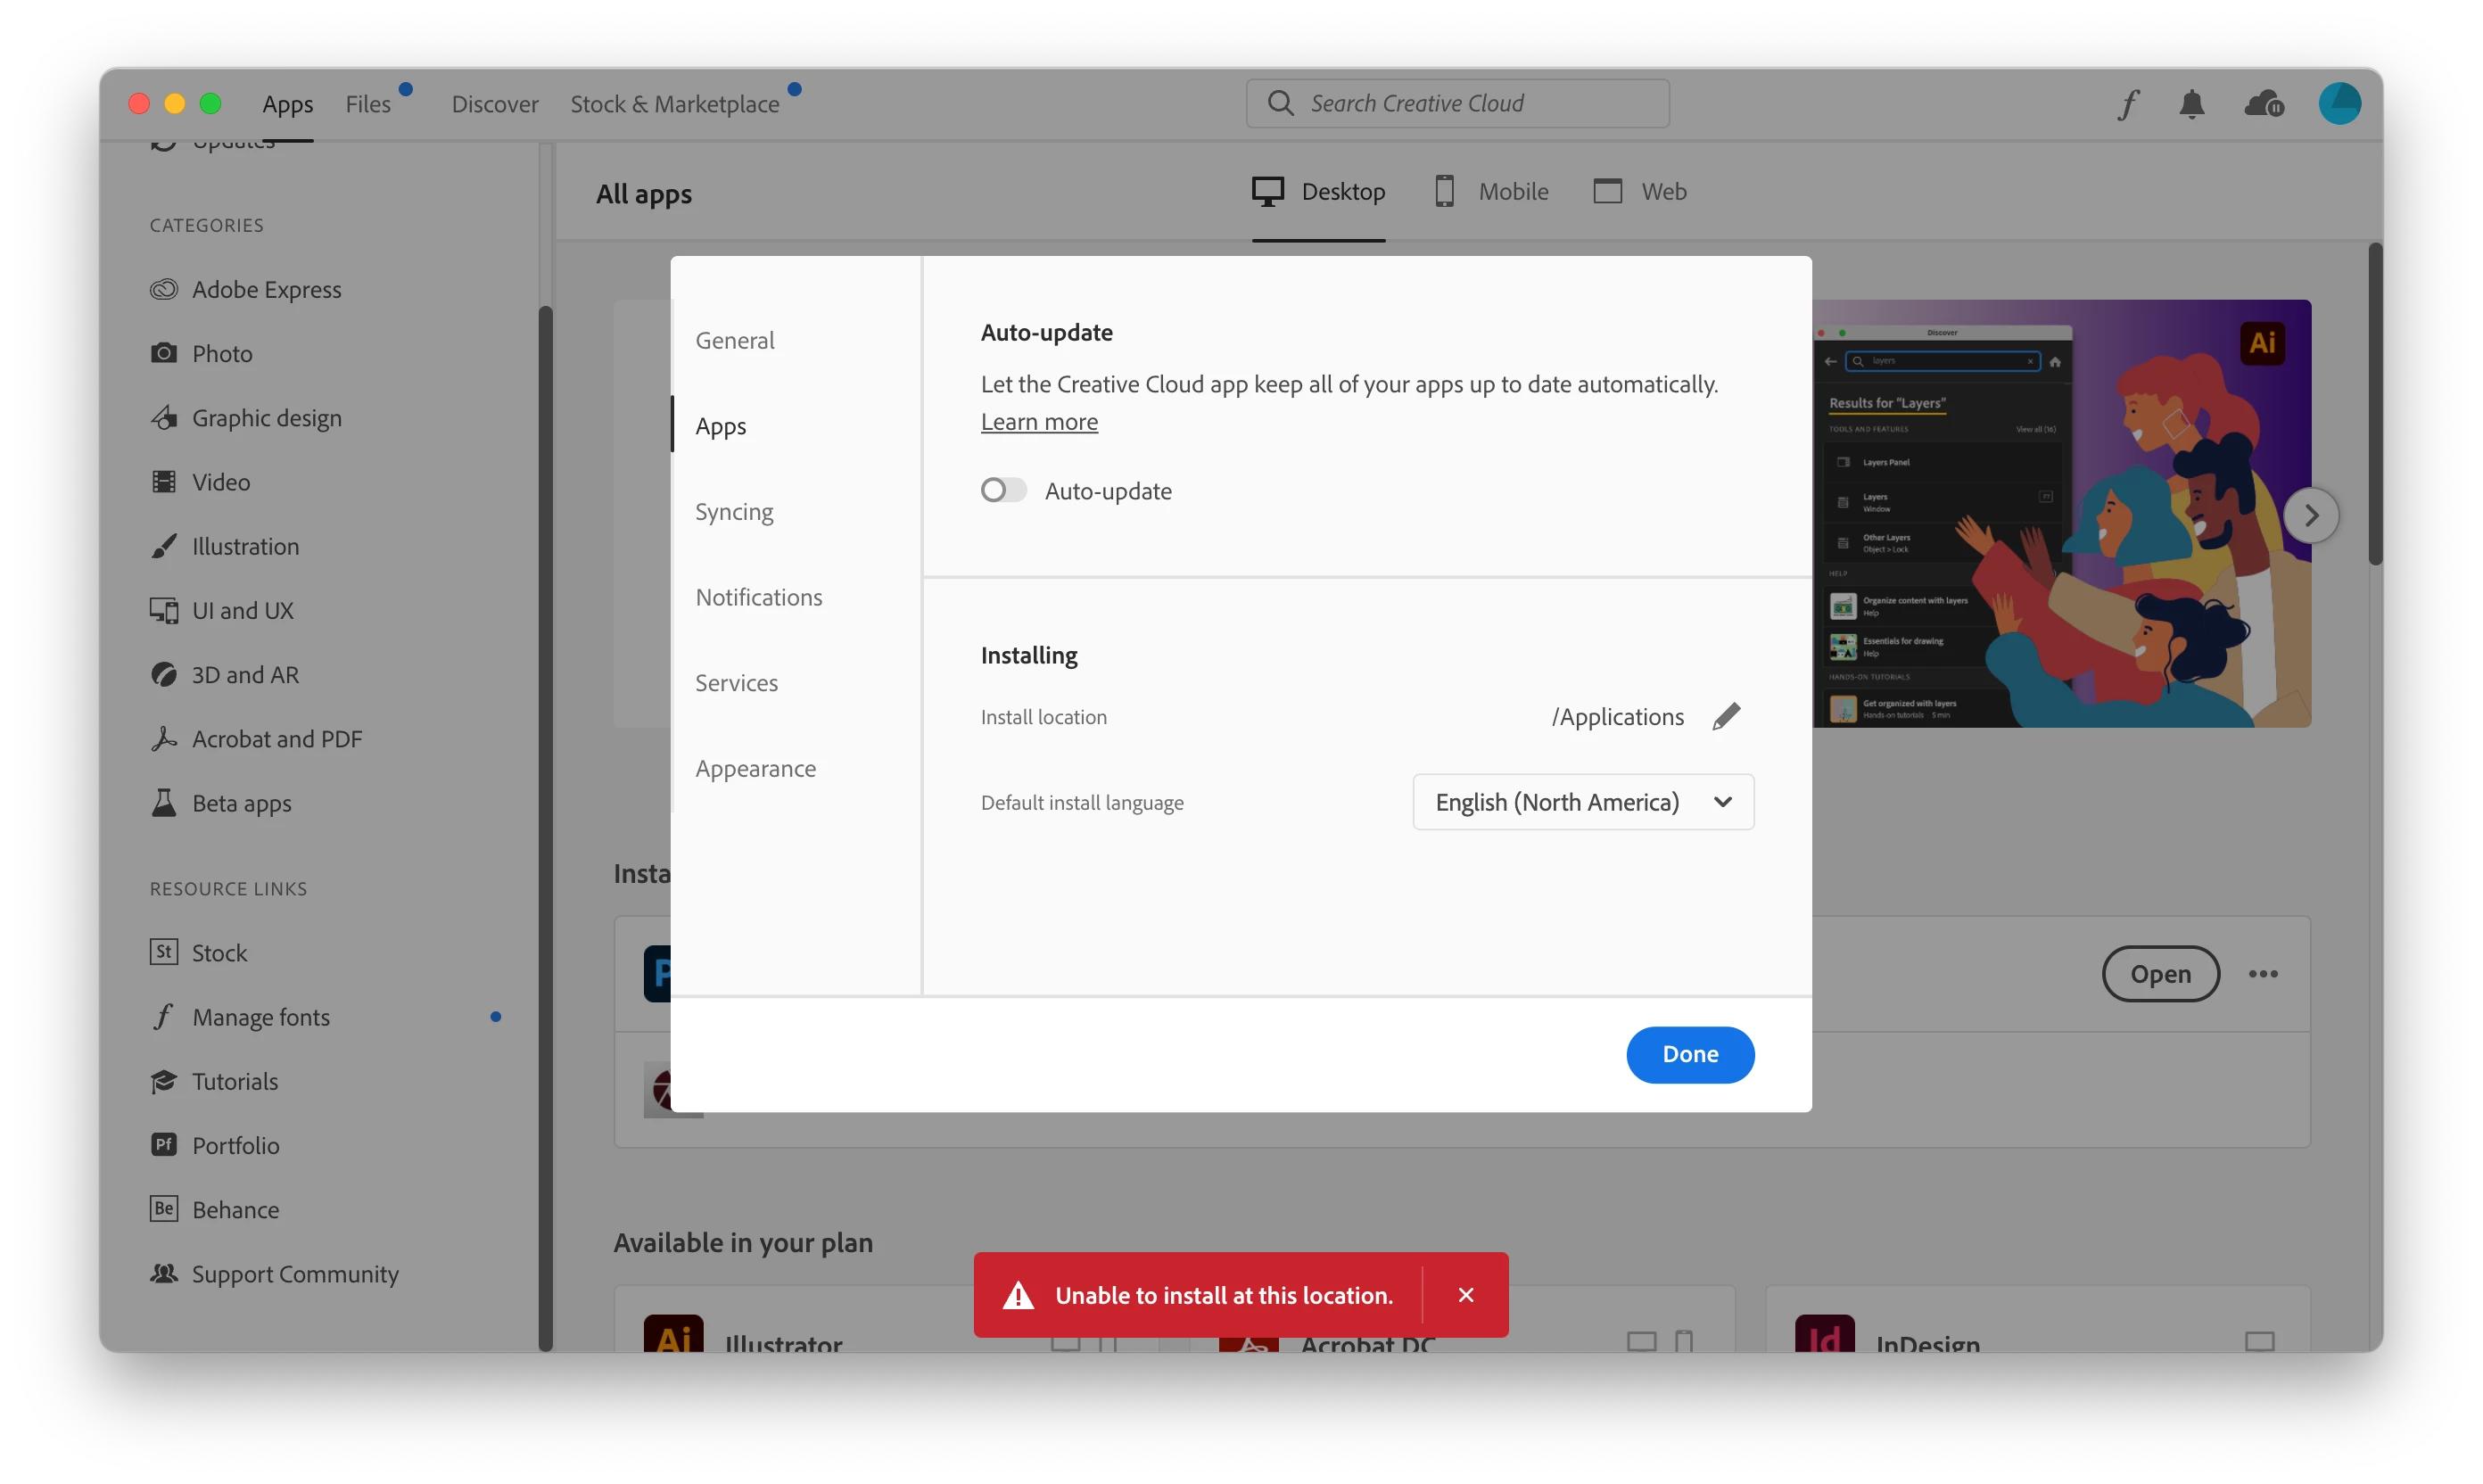Screen dimensions: 2483x1484
Task: Click the pencil icon to edit install location
Action: (1726, 716)
